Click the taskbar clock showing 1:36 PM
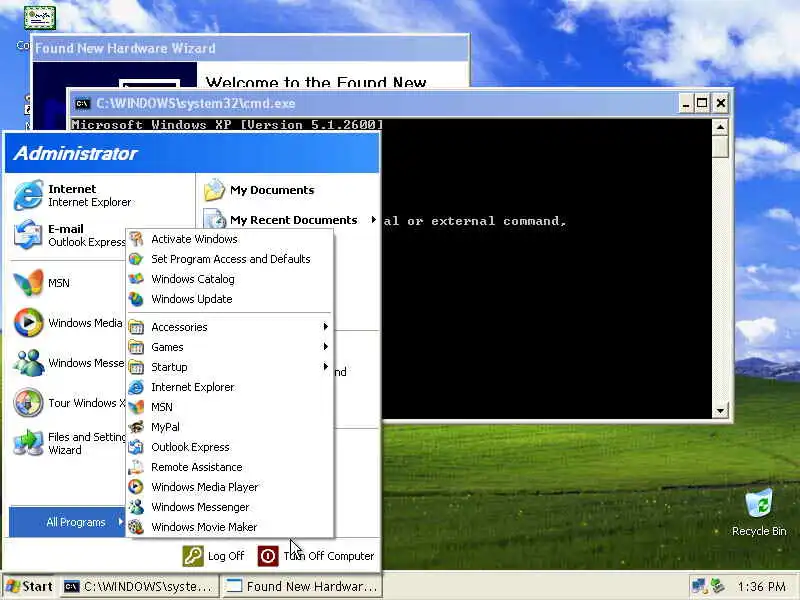Viewport: 800px width, 600px height. coord(761,586)
